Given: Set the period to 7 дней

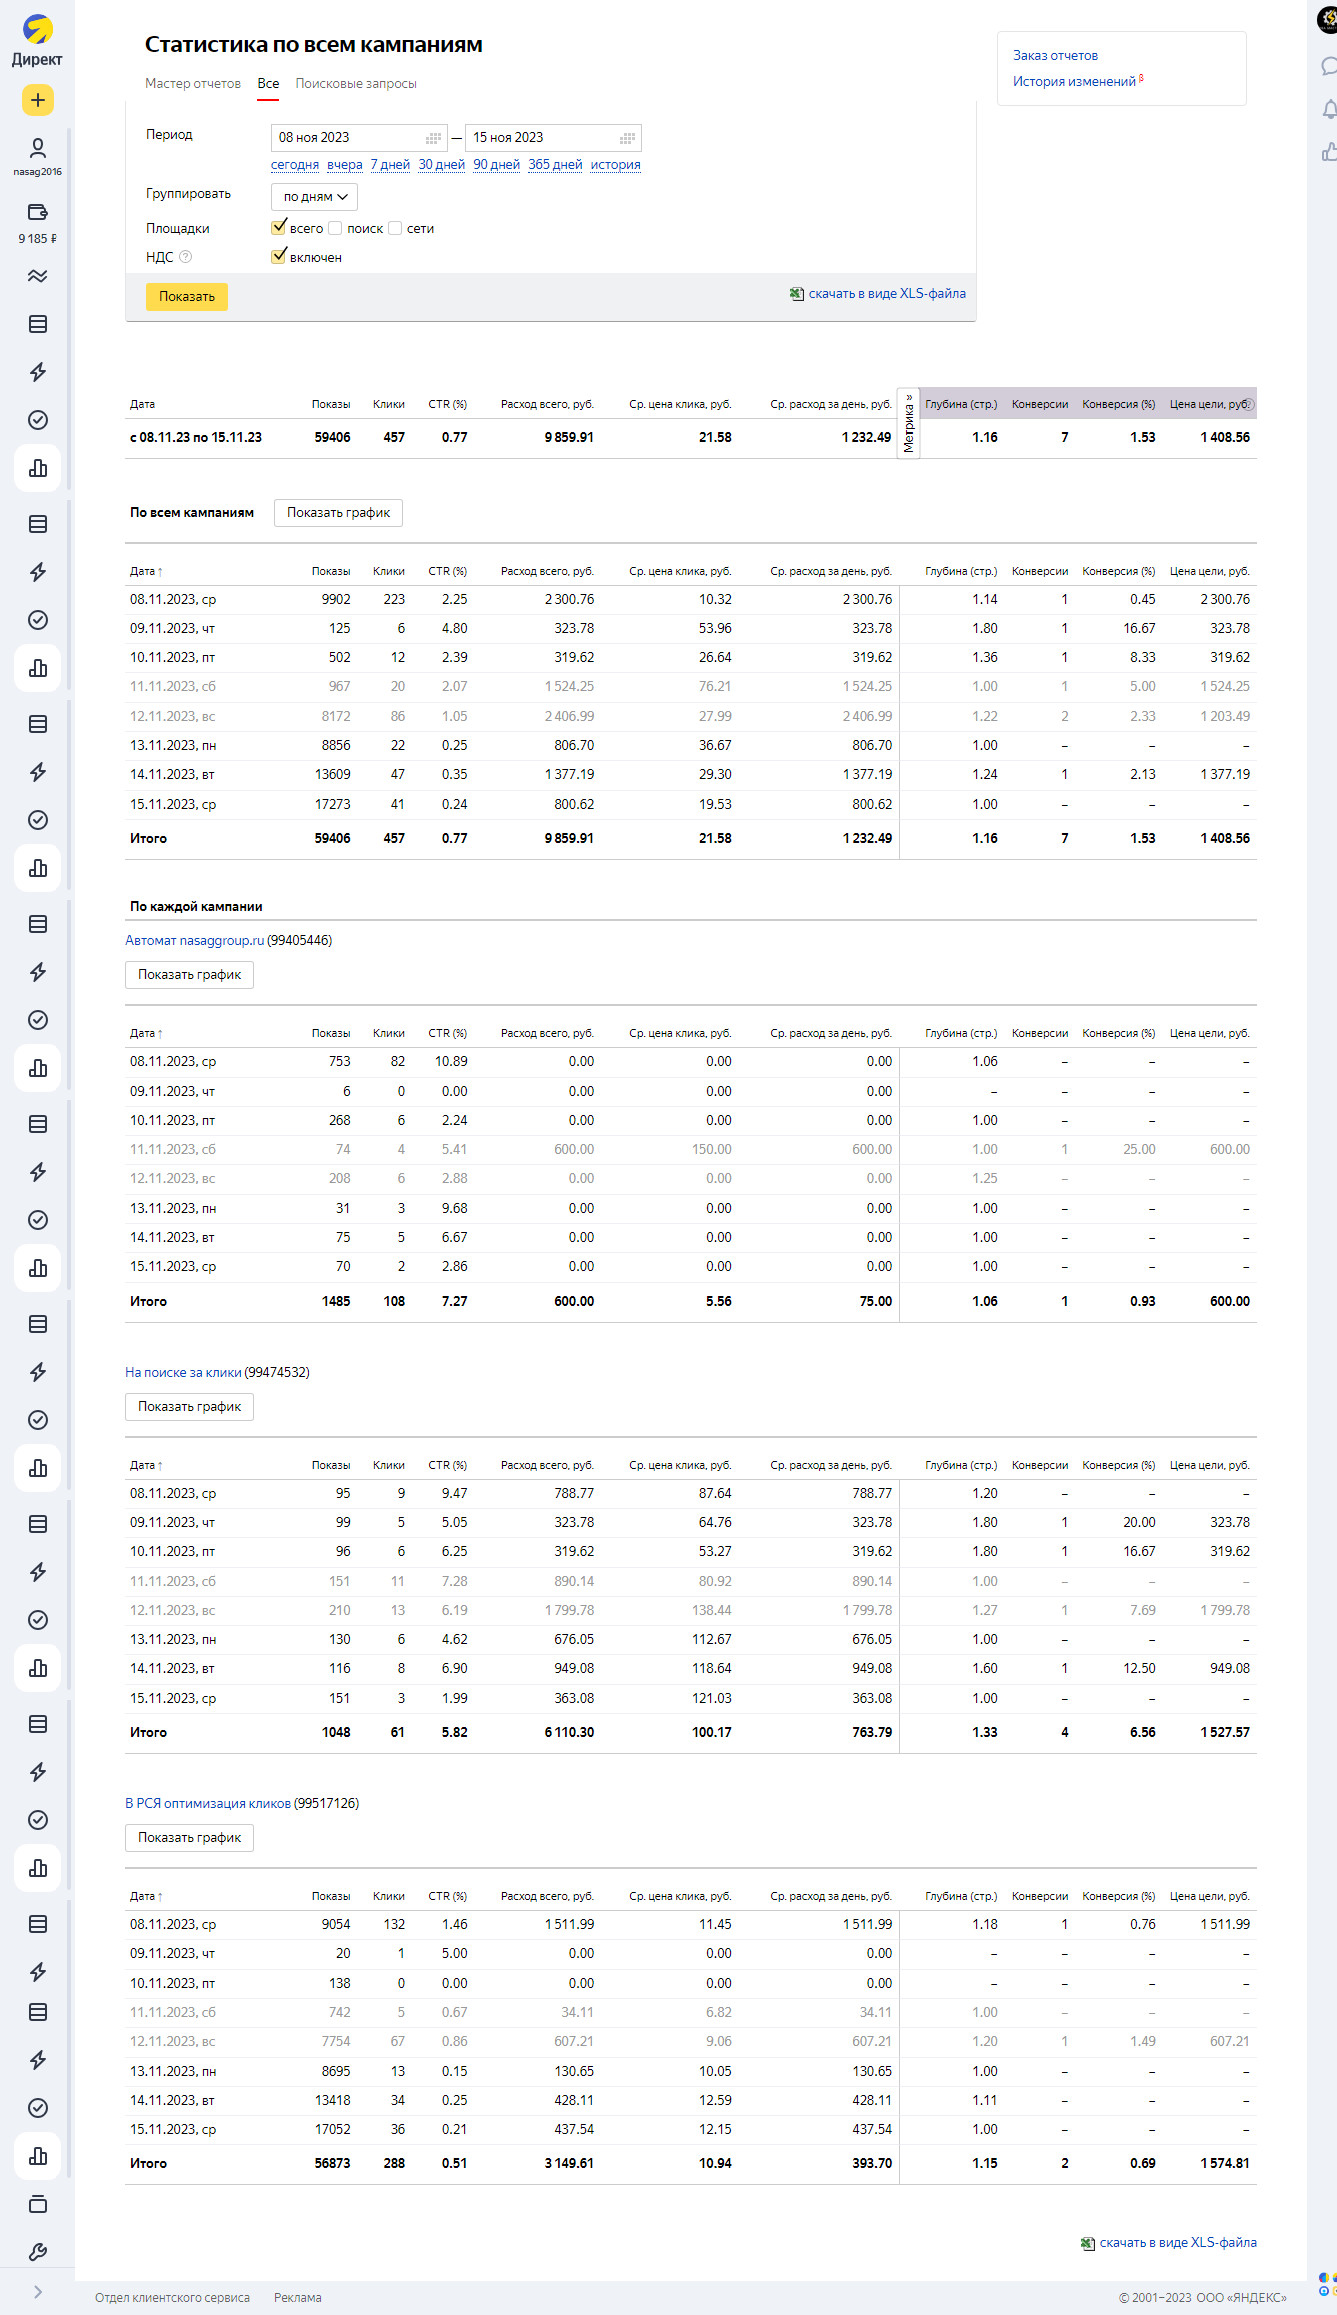Looking at the screenshot, I should (x=390, y=165).
